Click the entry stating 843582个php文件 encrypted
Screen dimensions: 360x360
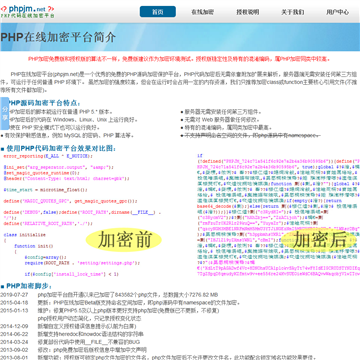point(128,295)
